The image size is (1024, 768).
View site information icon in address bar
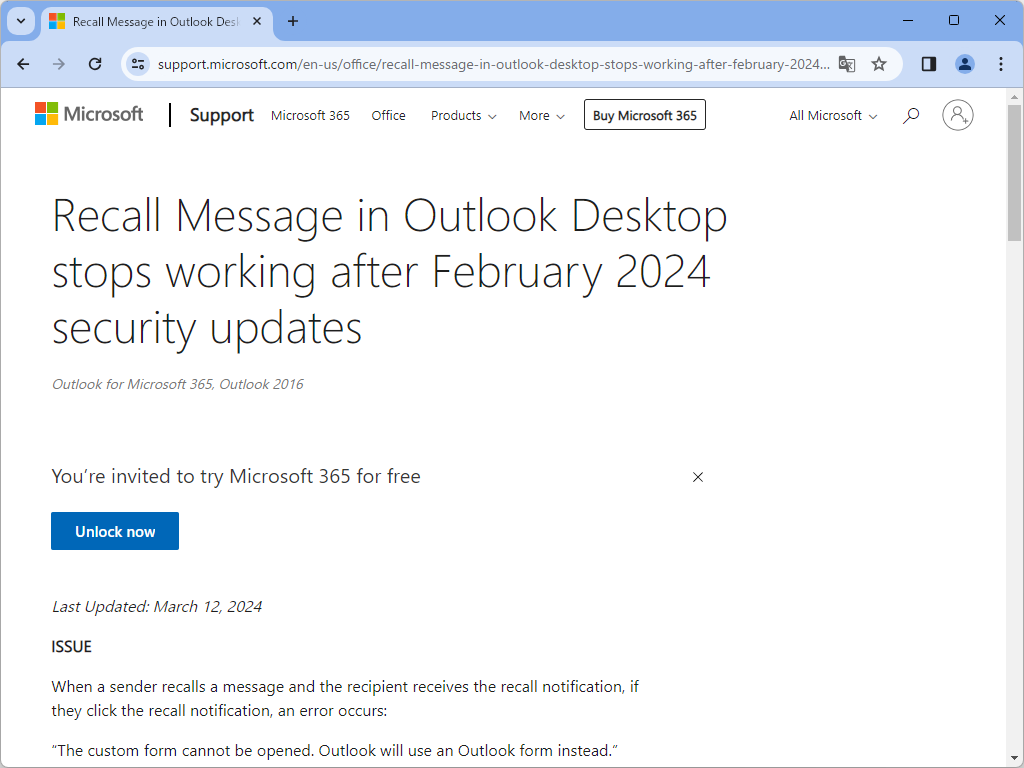pos(138,64)
